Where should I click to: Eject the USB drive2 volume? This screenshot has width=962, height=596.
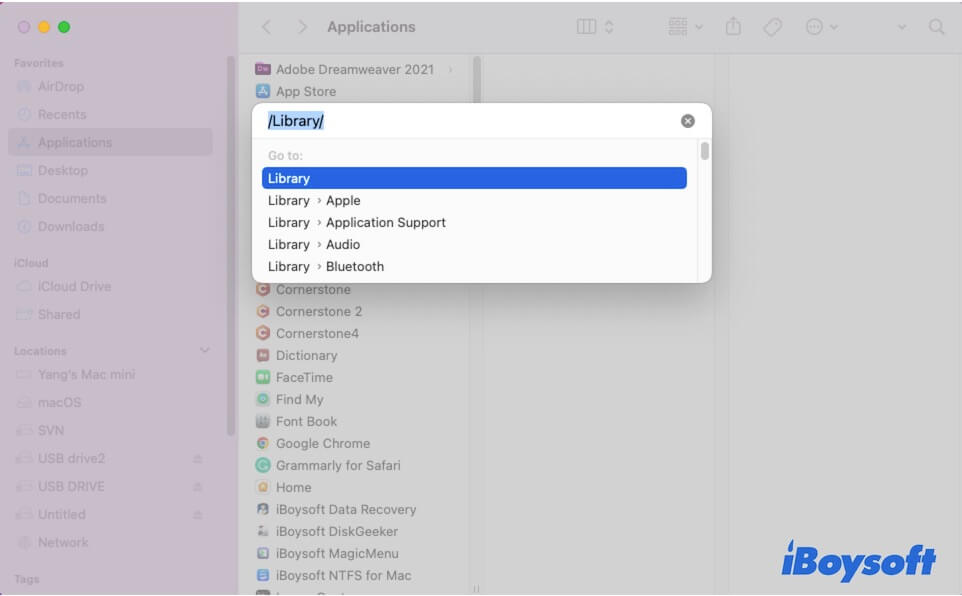(198, 459)
